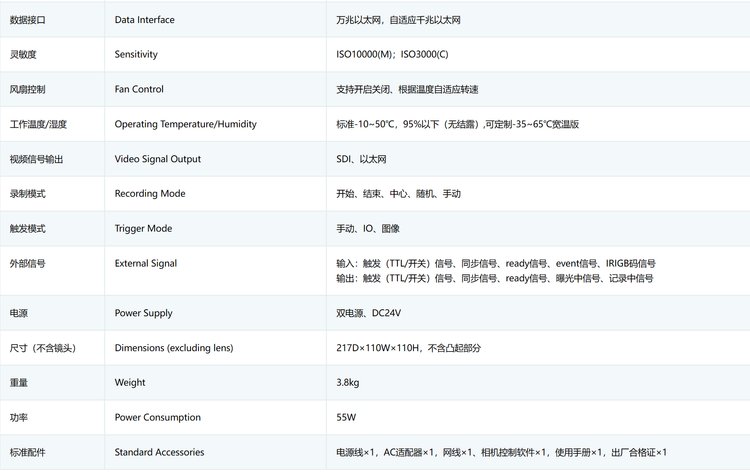Click the 'Video Signal Output' label

[x=158, y=159]
